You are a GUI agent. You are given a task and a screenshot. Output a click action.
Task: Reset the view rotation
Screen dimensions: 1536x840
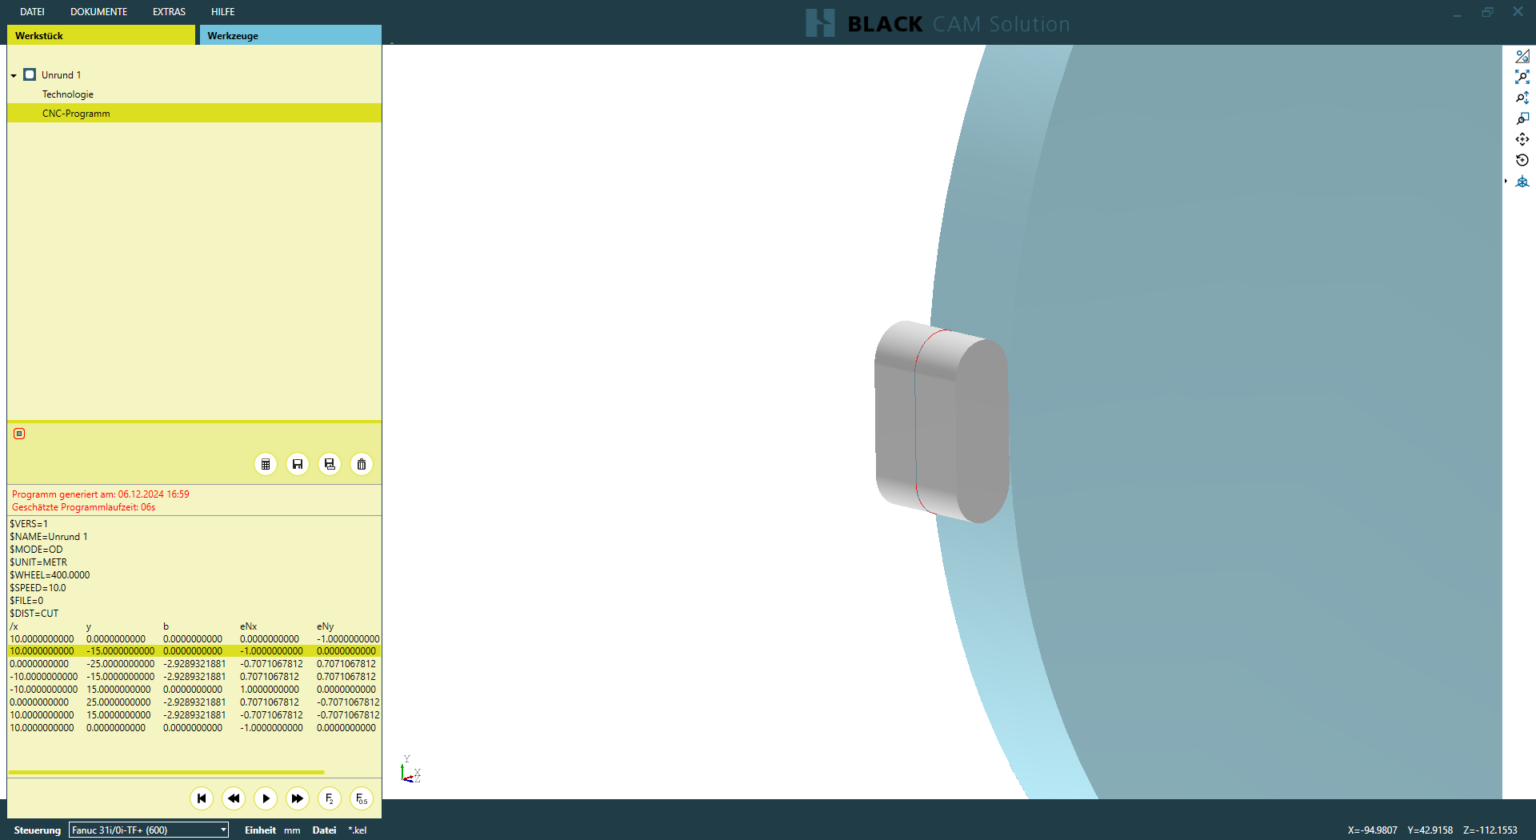(x=1523, y=159)
